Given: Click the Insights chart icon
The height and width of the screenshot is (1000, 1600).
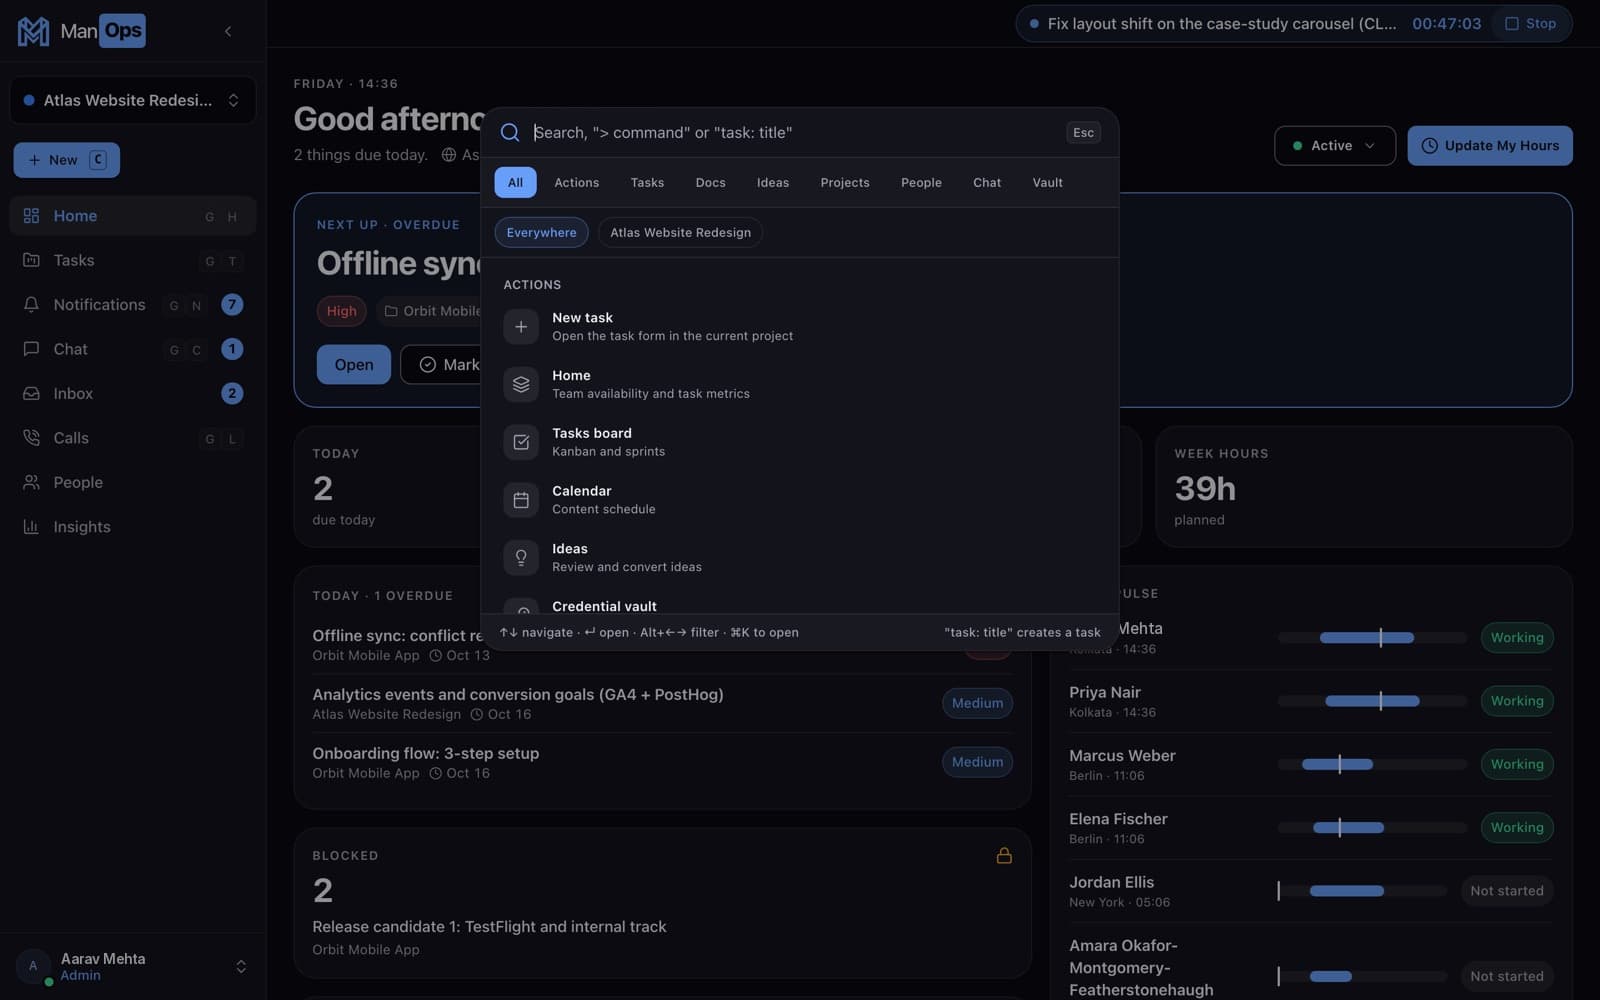Looking at the screenshot, I should [x=31, y=527].
